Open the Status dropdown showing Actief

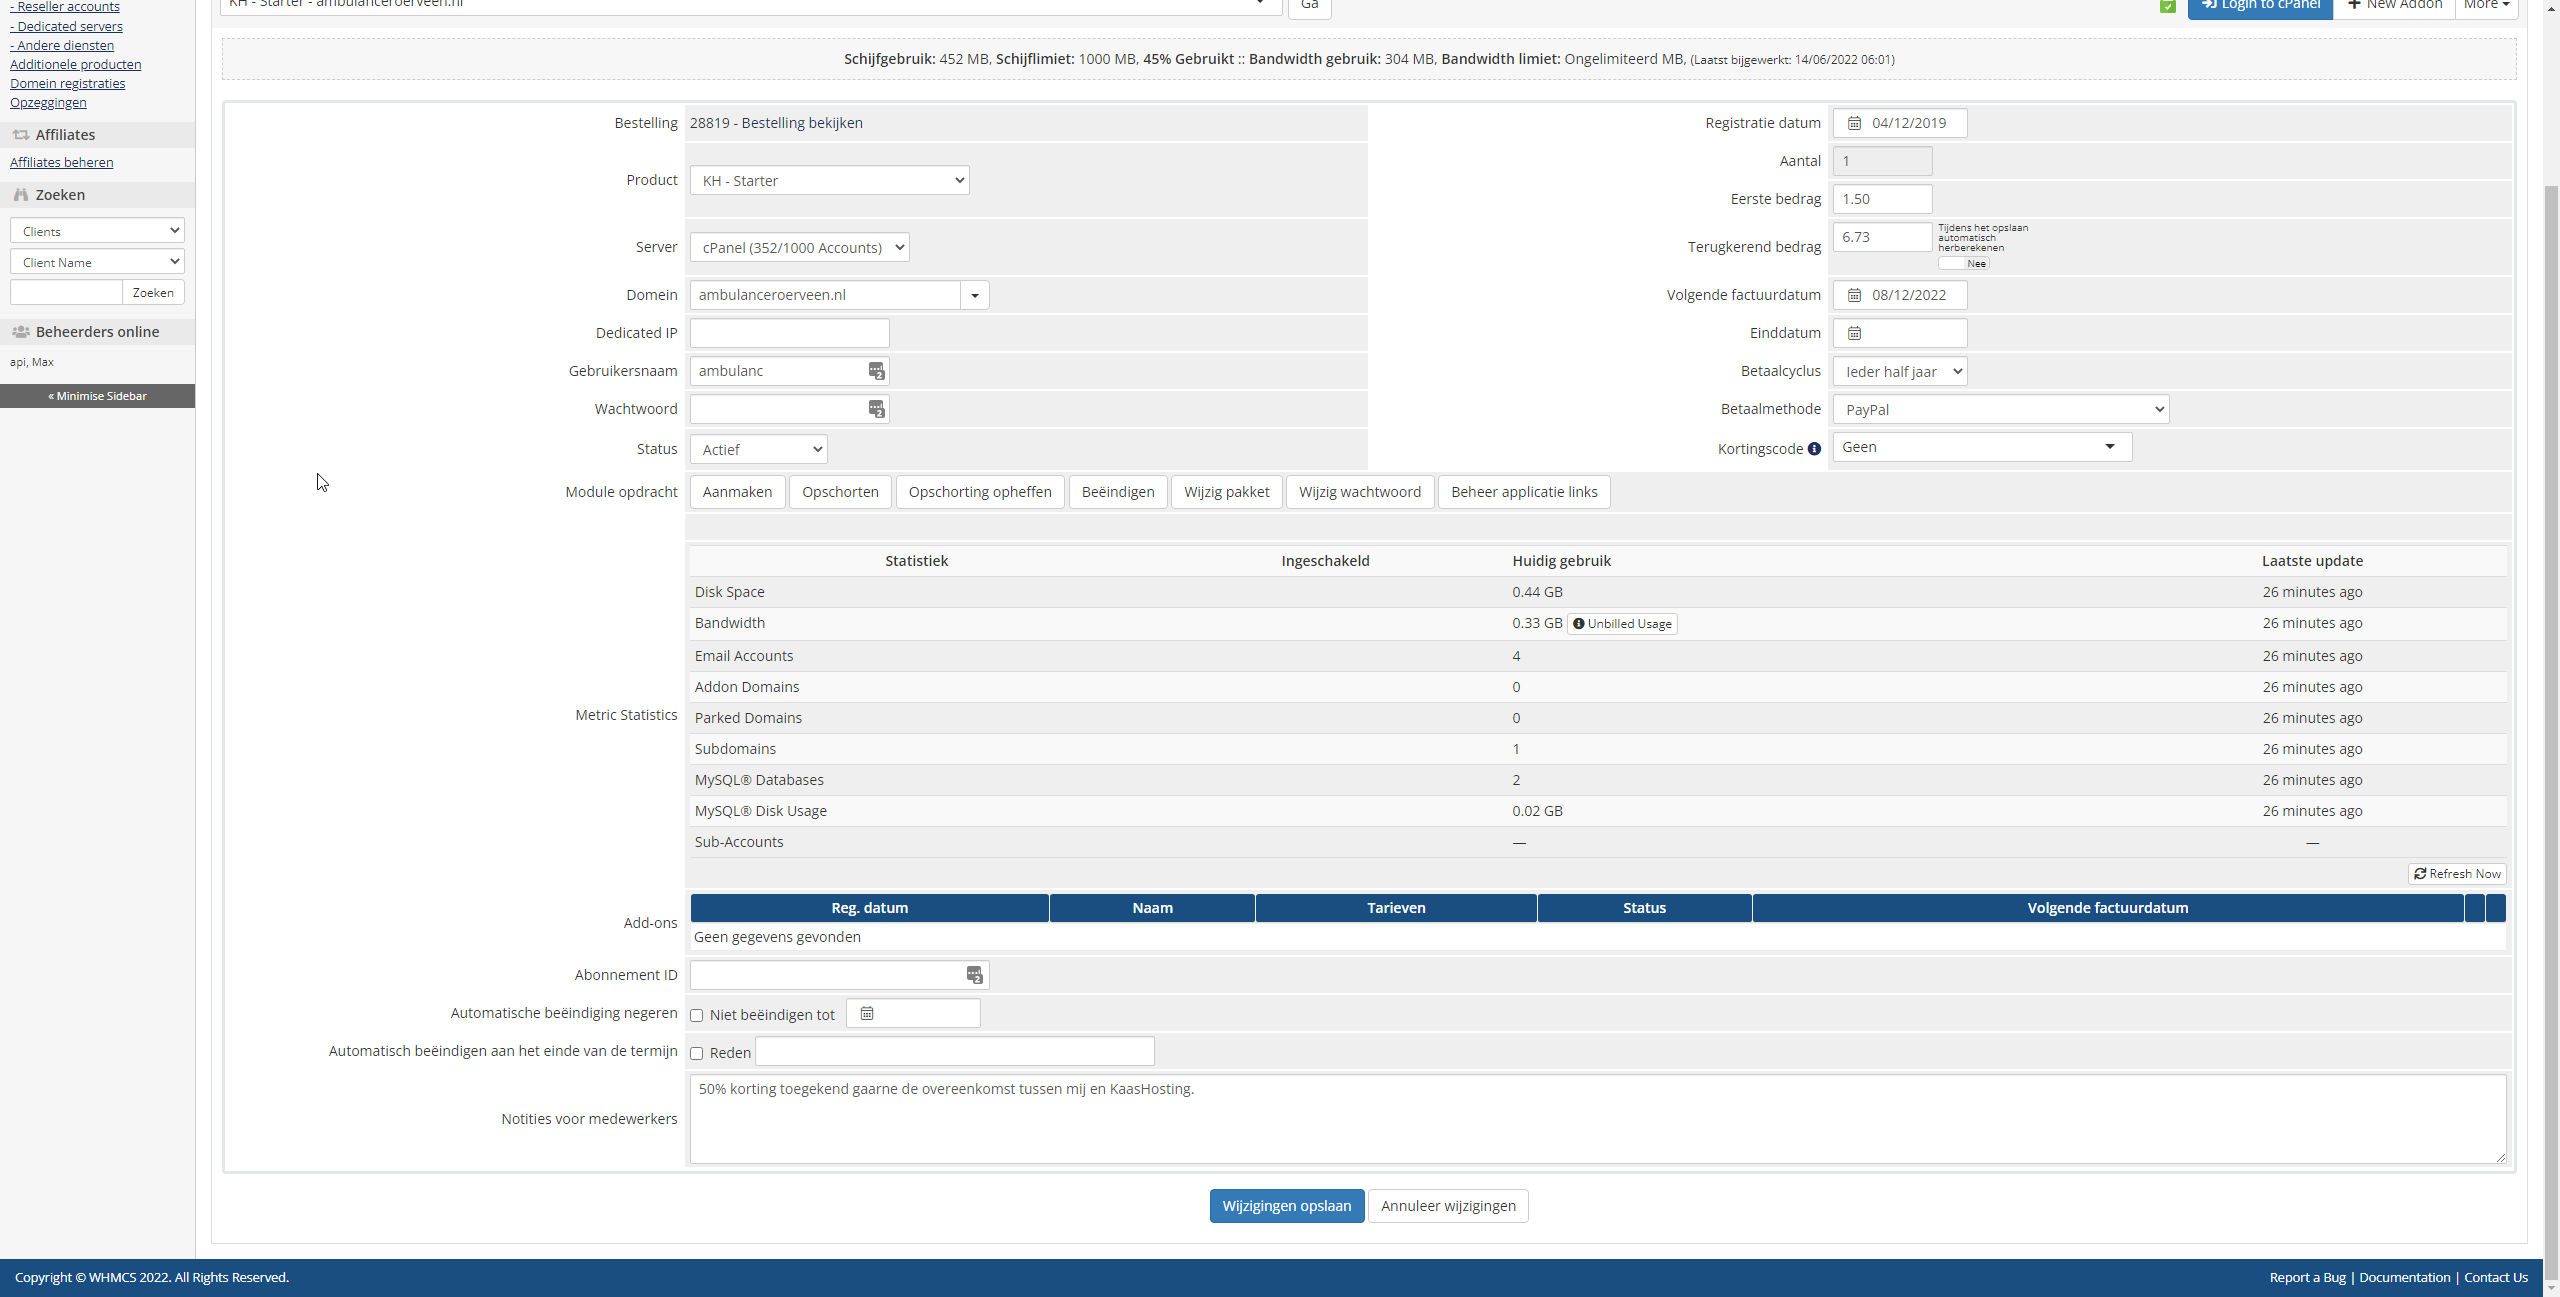pos(758,450)
